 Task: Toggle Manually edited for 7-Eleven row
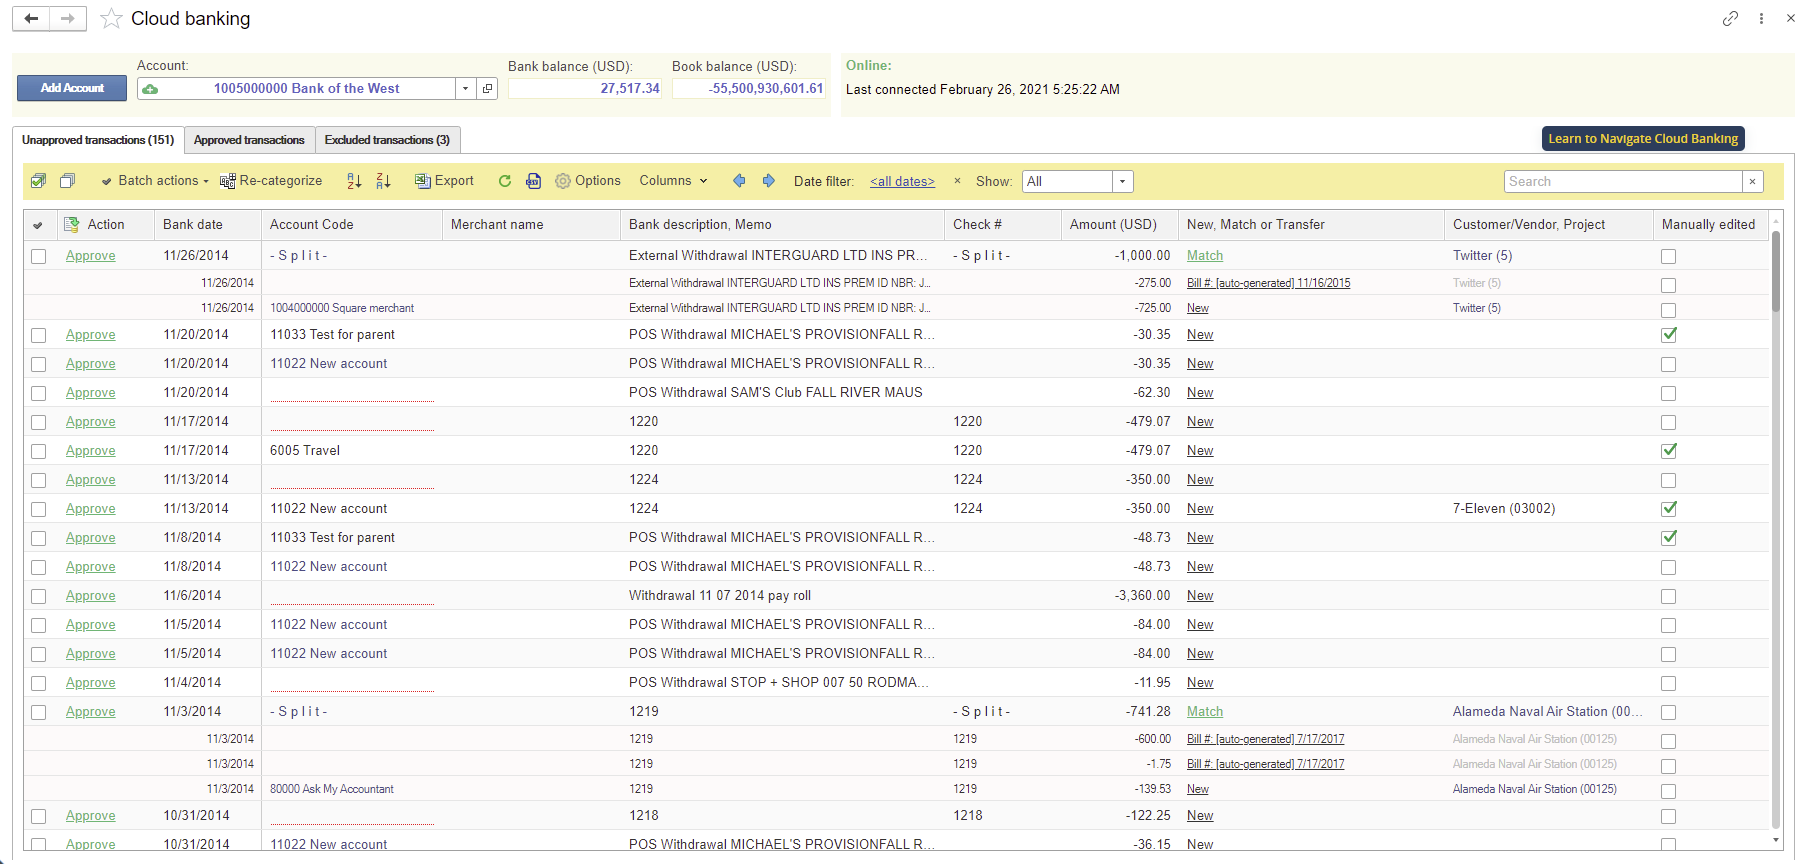point(1668,509)
